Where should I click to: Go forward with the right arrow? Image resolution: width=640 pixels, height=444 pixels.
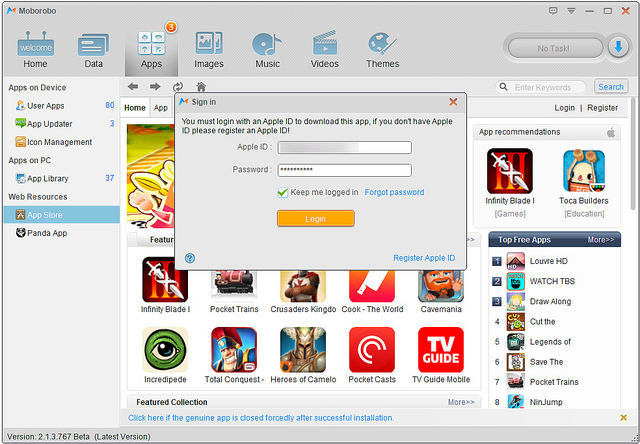[155, 87]
